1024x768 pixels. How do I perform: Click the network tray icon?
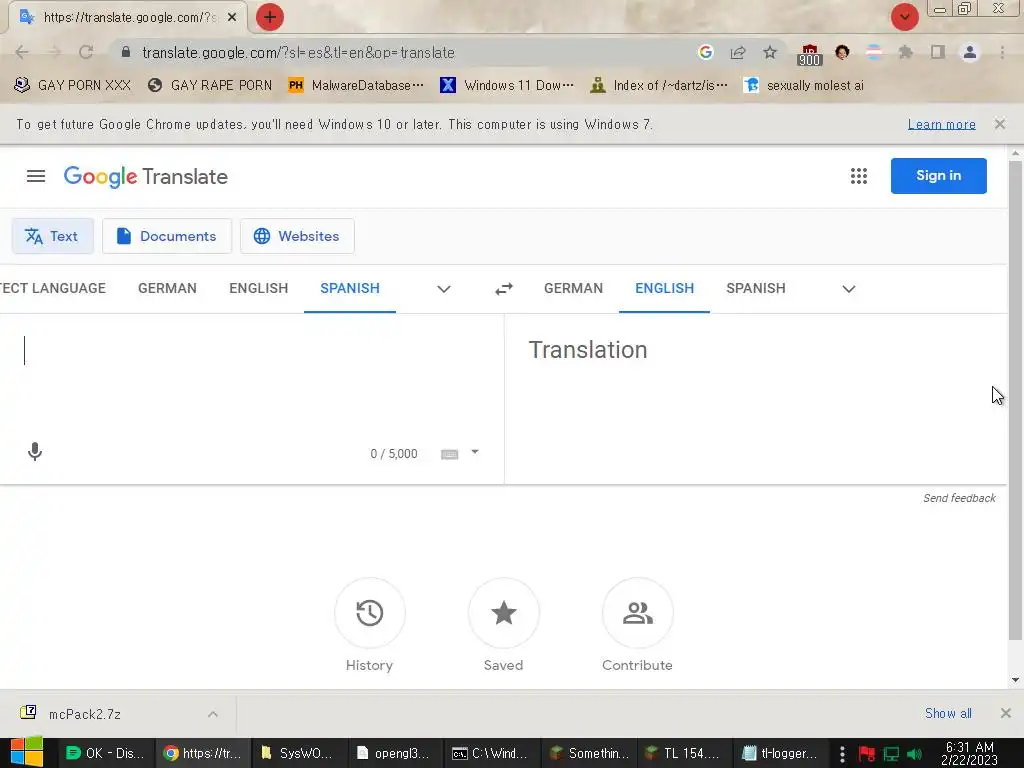tap(891, 754)
